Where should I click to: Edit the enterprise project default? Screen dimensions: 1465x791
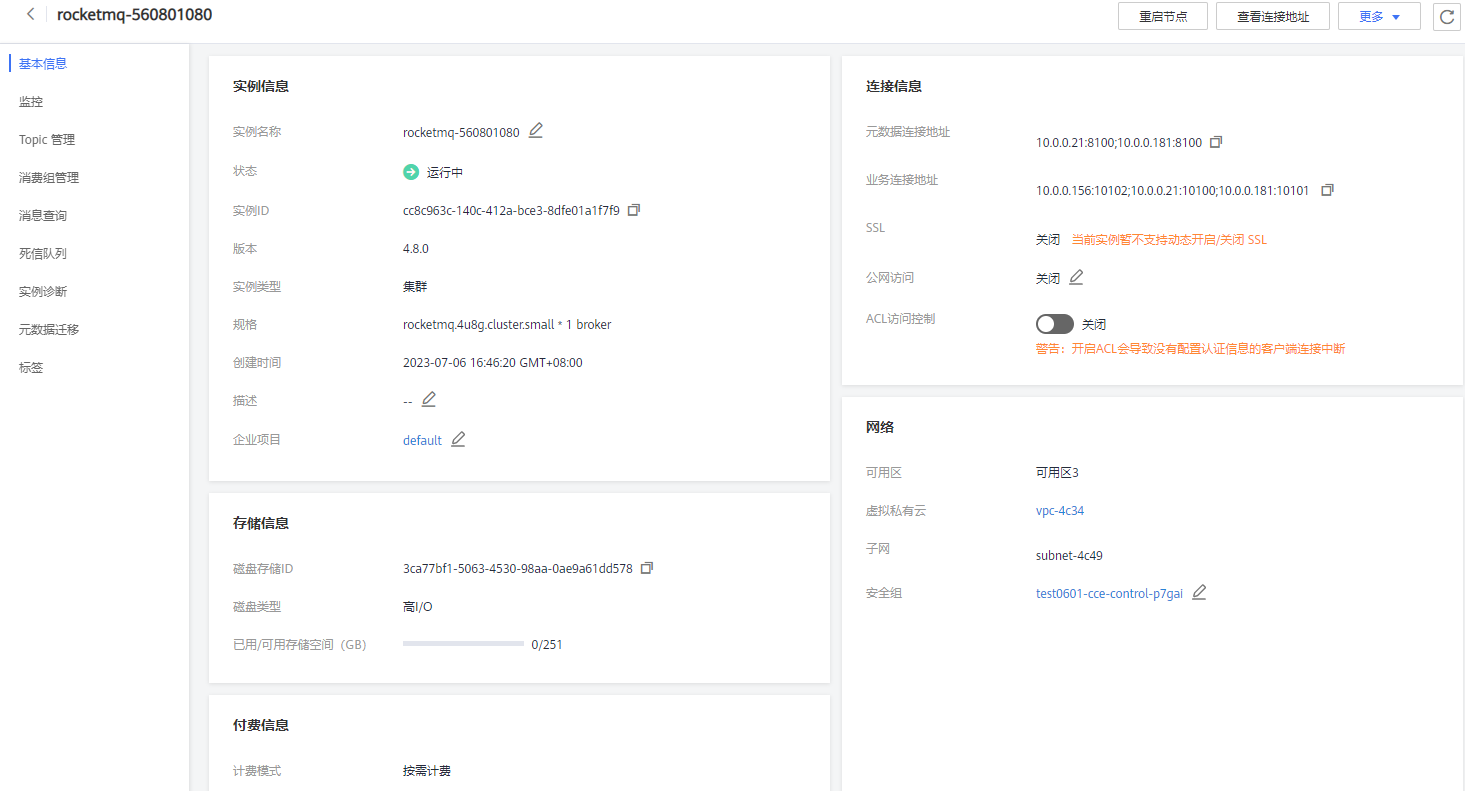(458, 439)
